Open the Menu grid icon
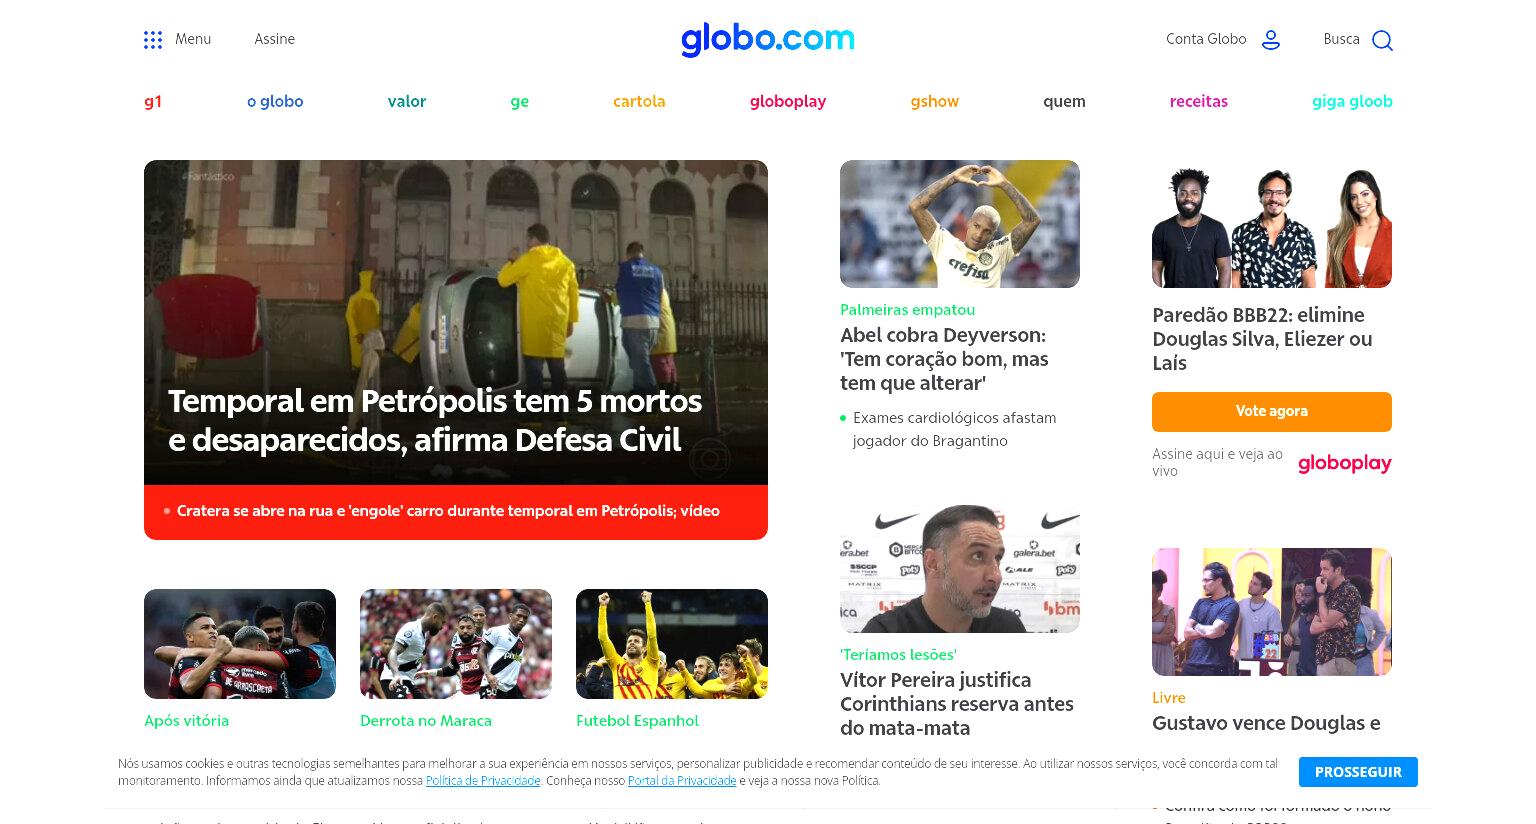 (153, 40)
